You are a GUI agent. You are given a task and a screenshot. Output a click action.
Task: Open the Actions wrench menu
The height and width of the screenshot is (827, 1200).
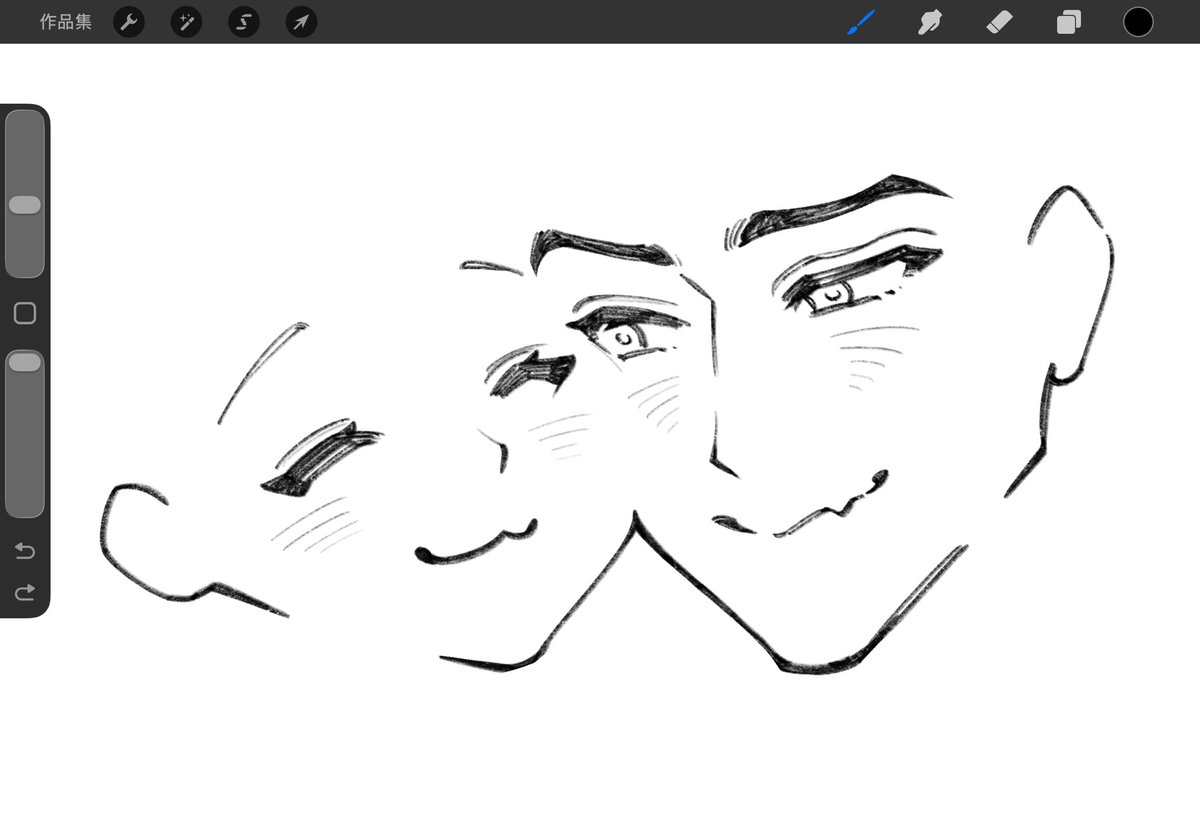click(x=129, y=22)
